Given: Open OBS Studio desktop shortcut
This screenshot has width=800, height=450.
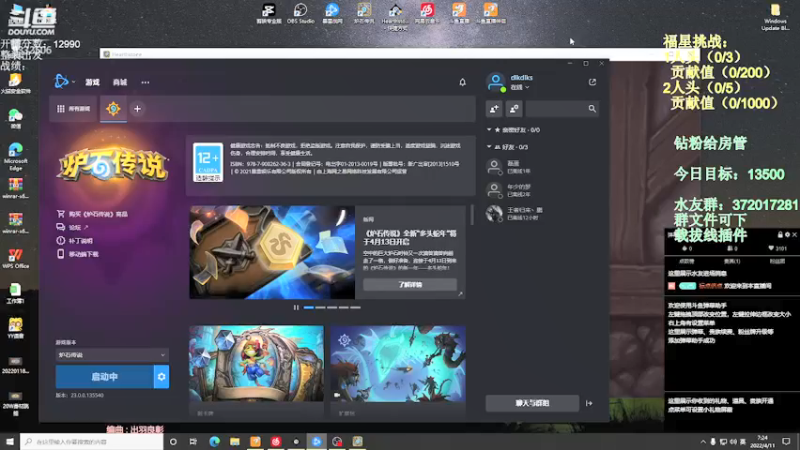Looking at the screenshot, I should point(301,14).
